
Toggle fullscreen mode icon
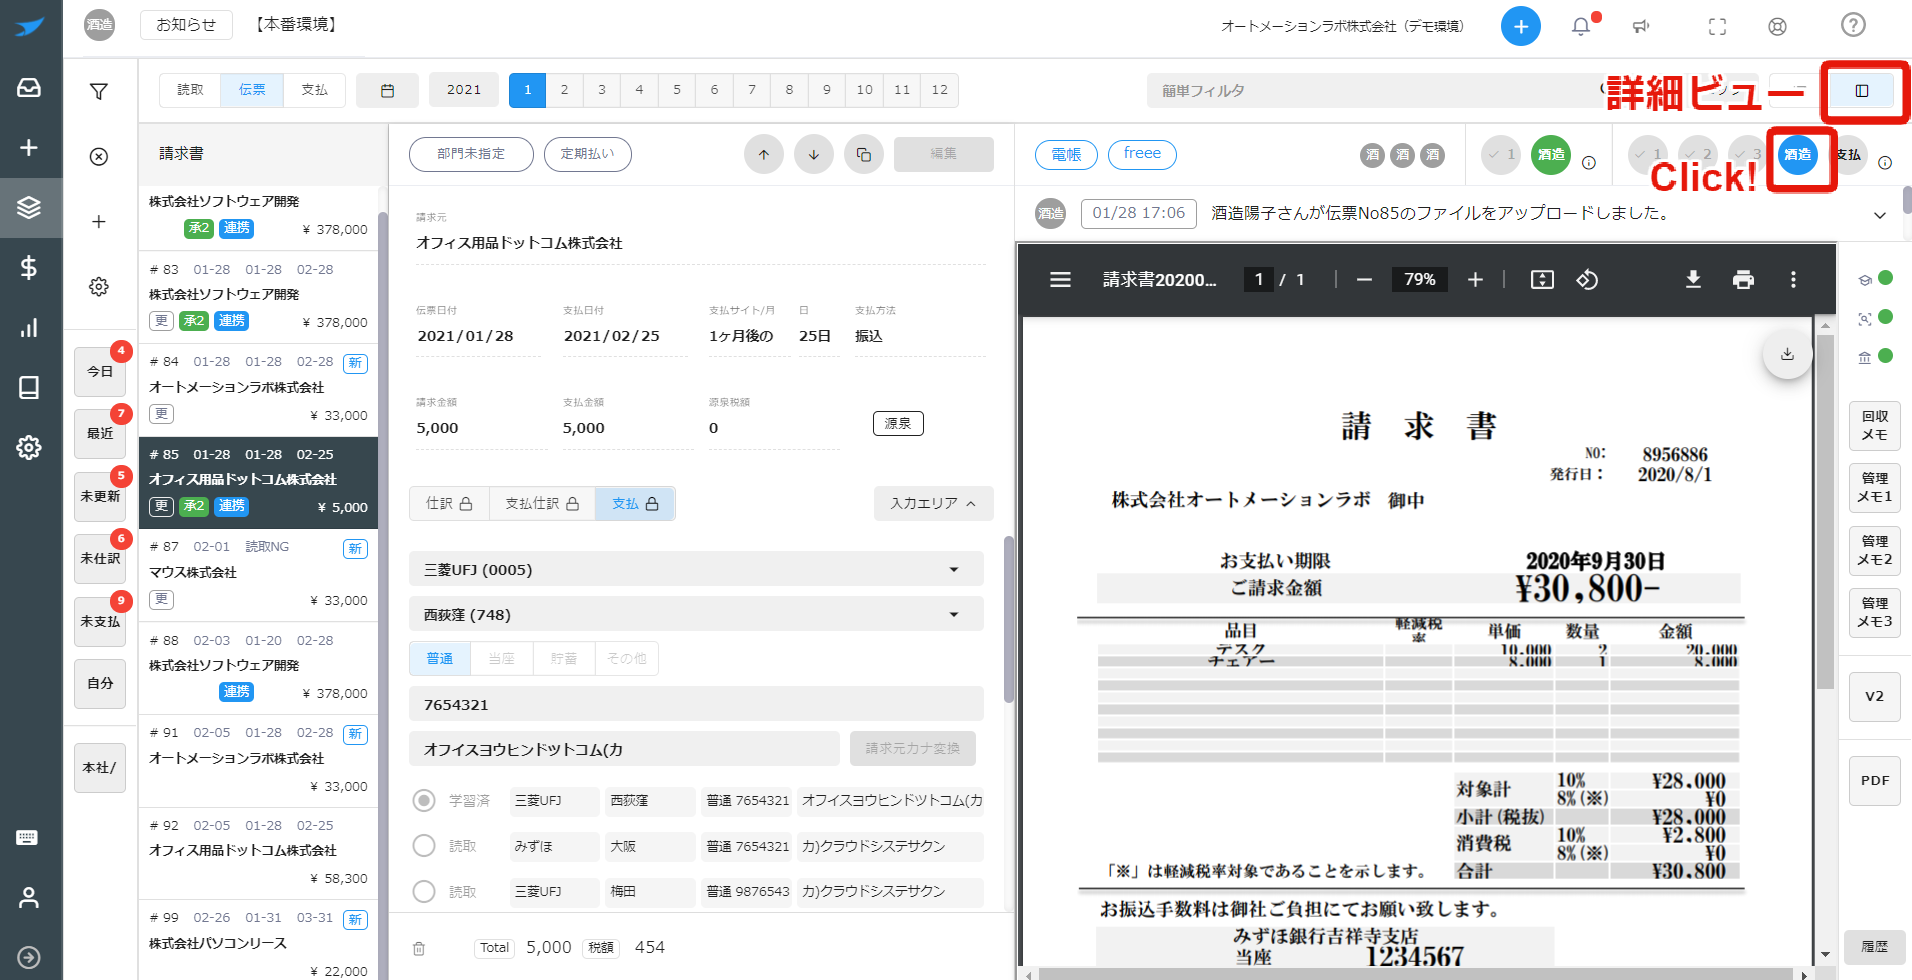click(1717, 27)
